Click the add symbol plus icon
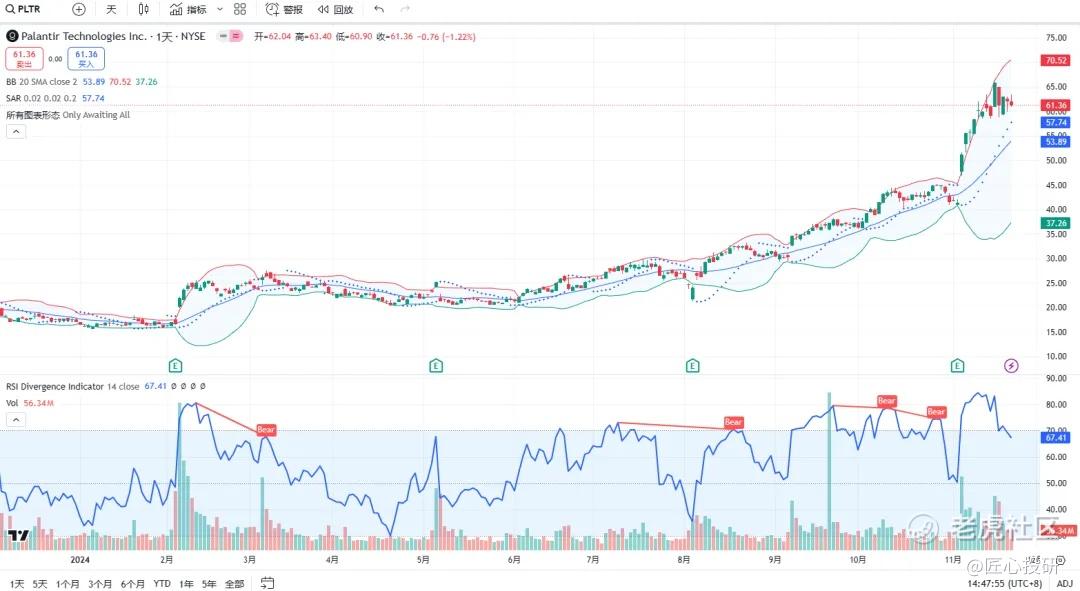Viewport: 1080px width, 591px height. [79, 9]
